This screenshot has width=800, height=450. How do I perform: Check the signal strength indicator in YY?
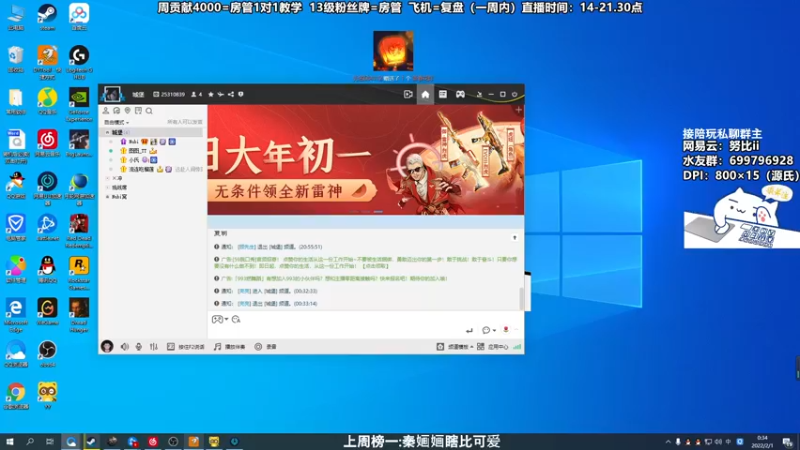pyautogui.click(x=517, y=346)
